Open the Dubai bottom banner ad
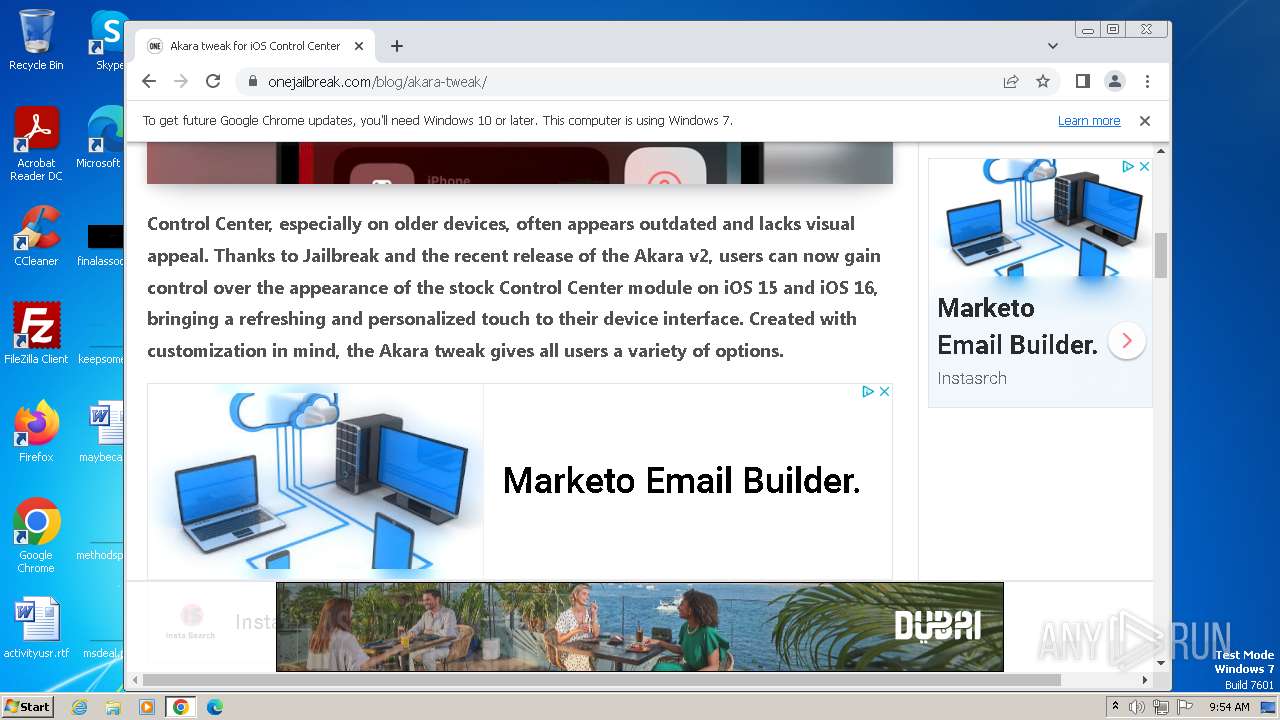 coord(640,627)
